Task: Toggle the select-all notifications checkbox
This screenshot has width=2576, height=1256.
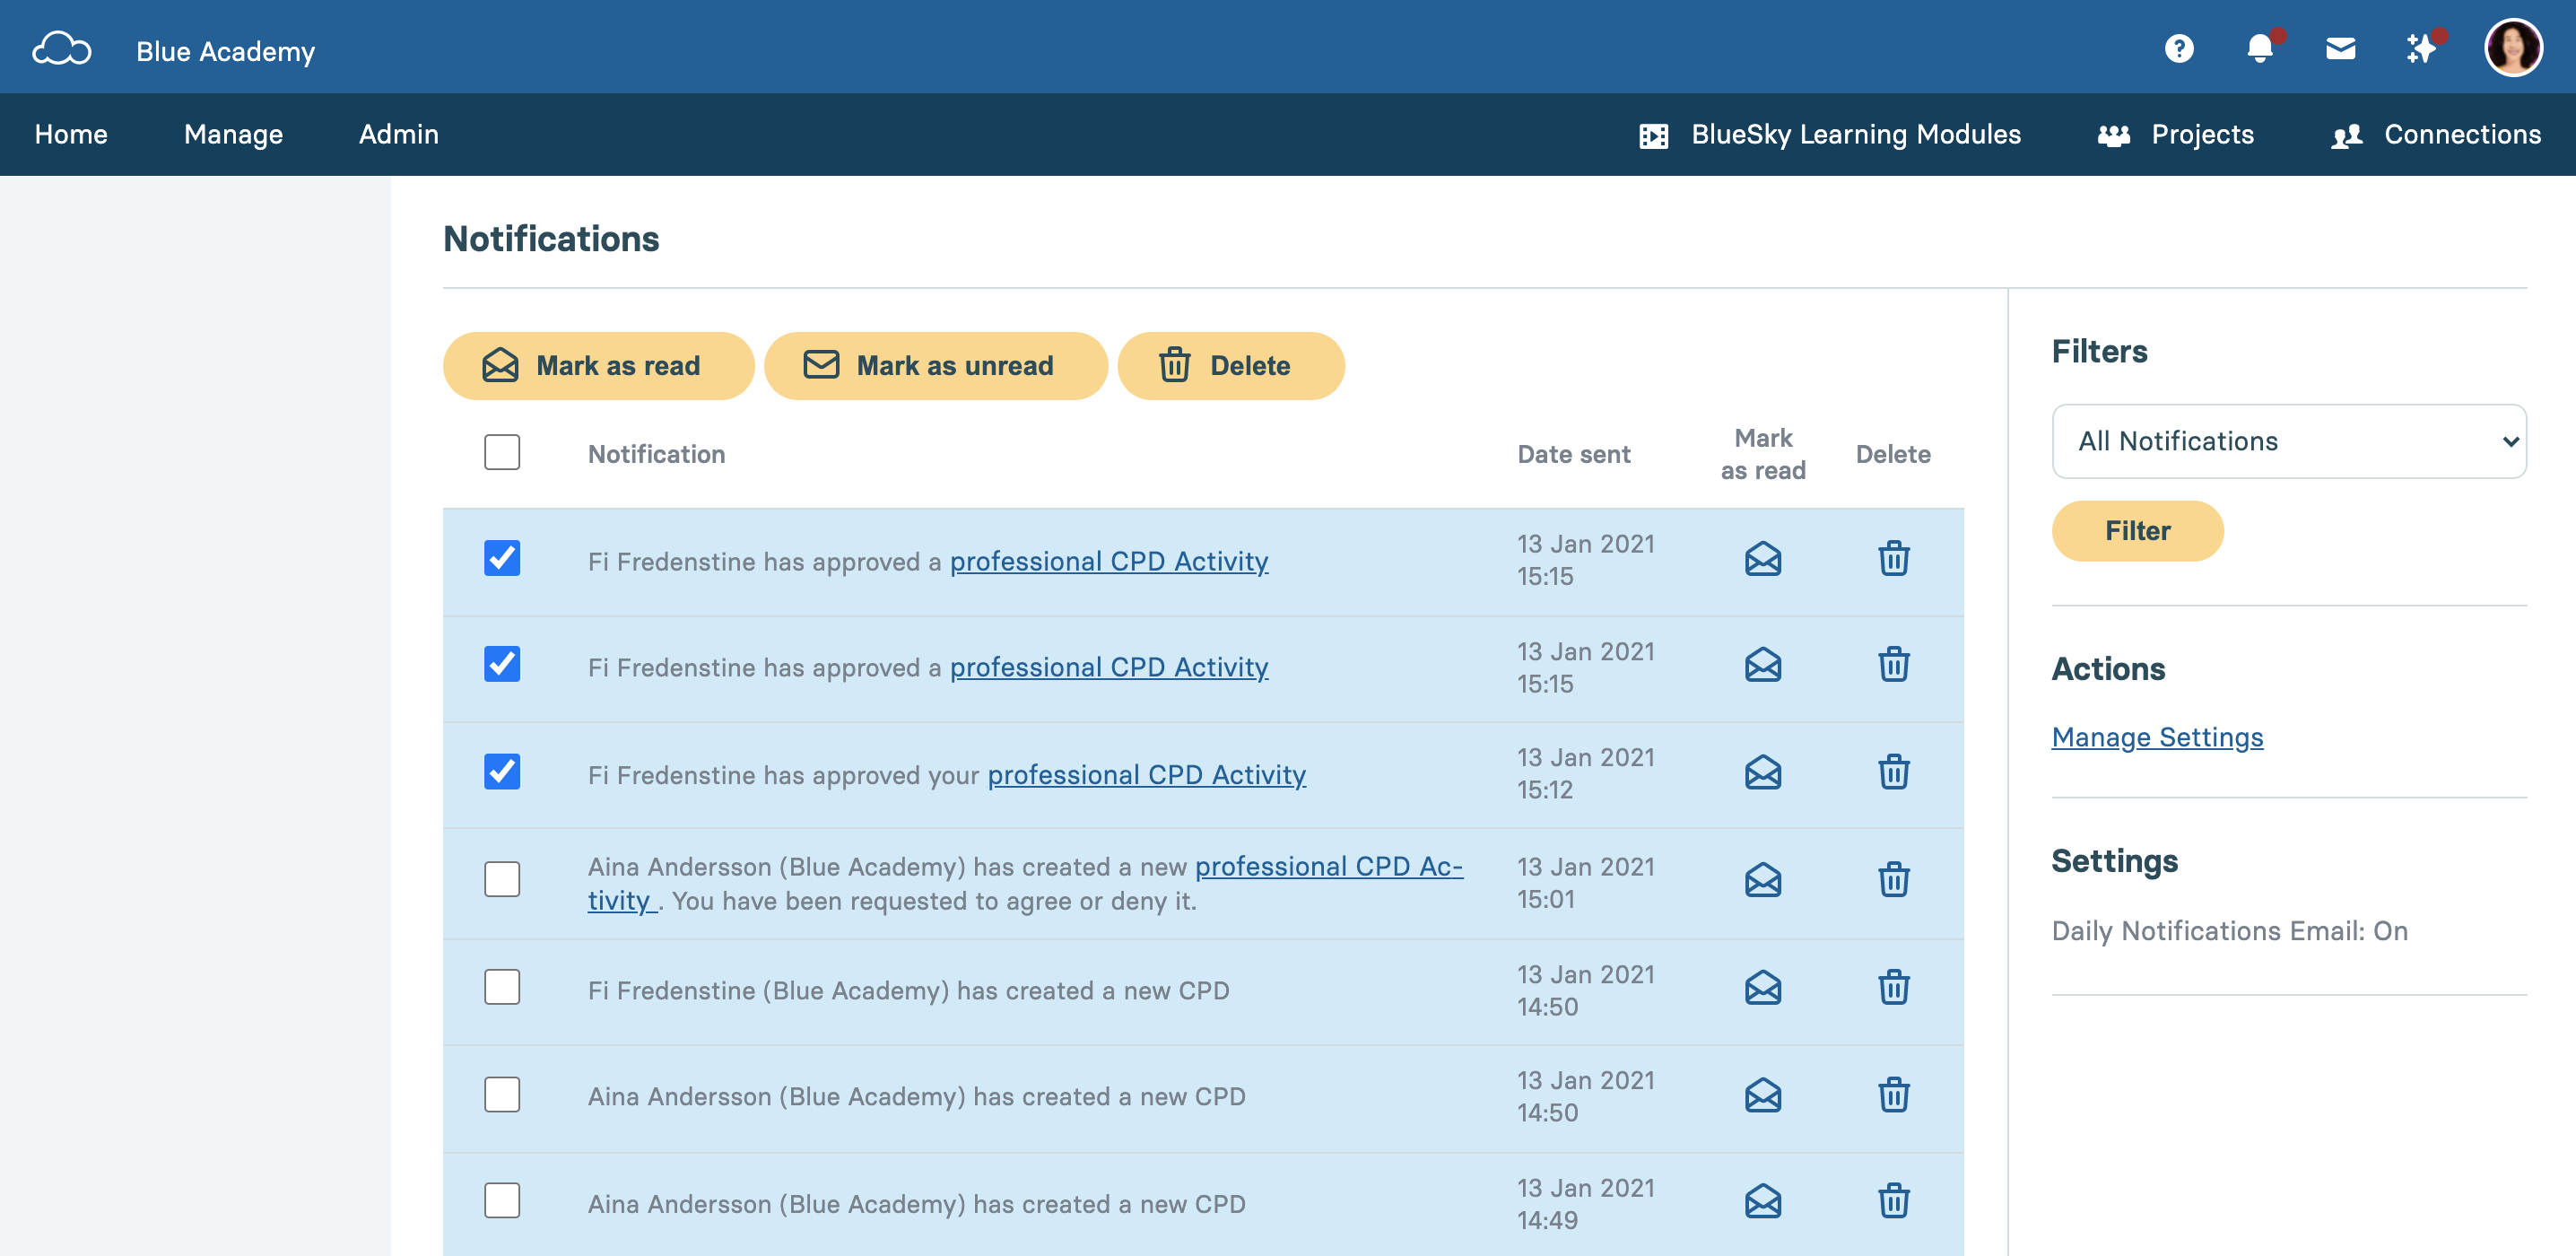Action: click(x=502, y=452)
